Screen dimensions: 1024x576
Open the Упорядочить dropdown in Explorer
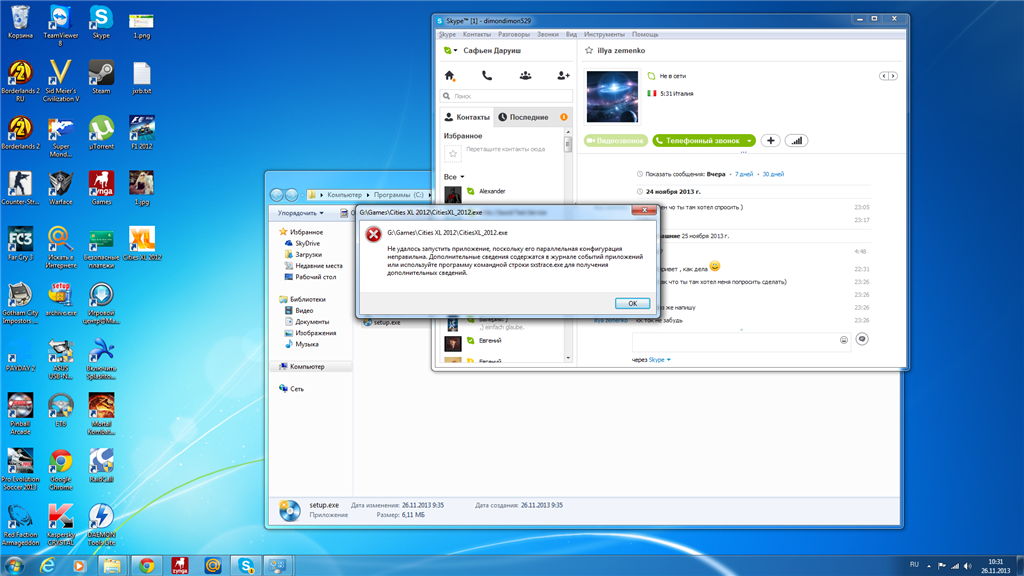point(300,213)
